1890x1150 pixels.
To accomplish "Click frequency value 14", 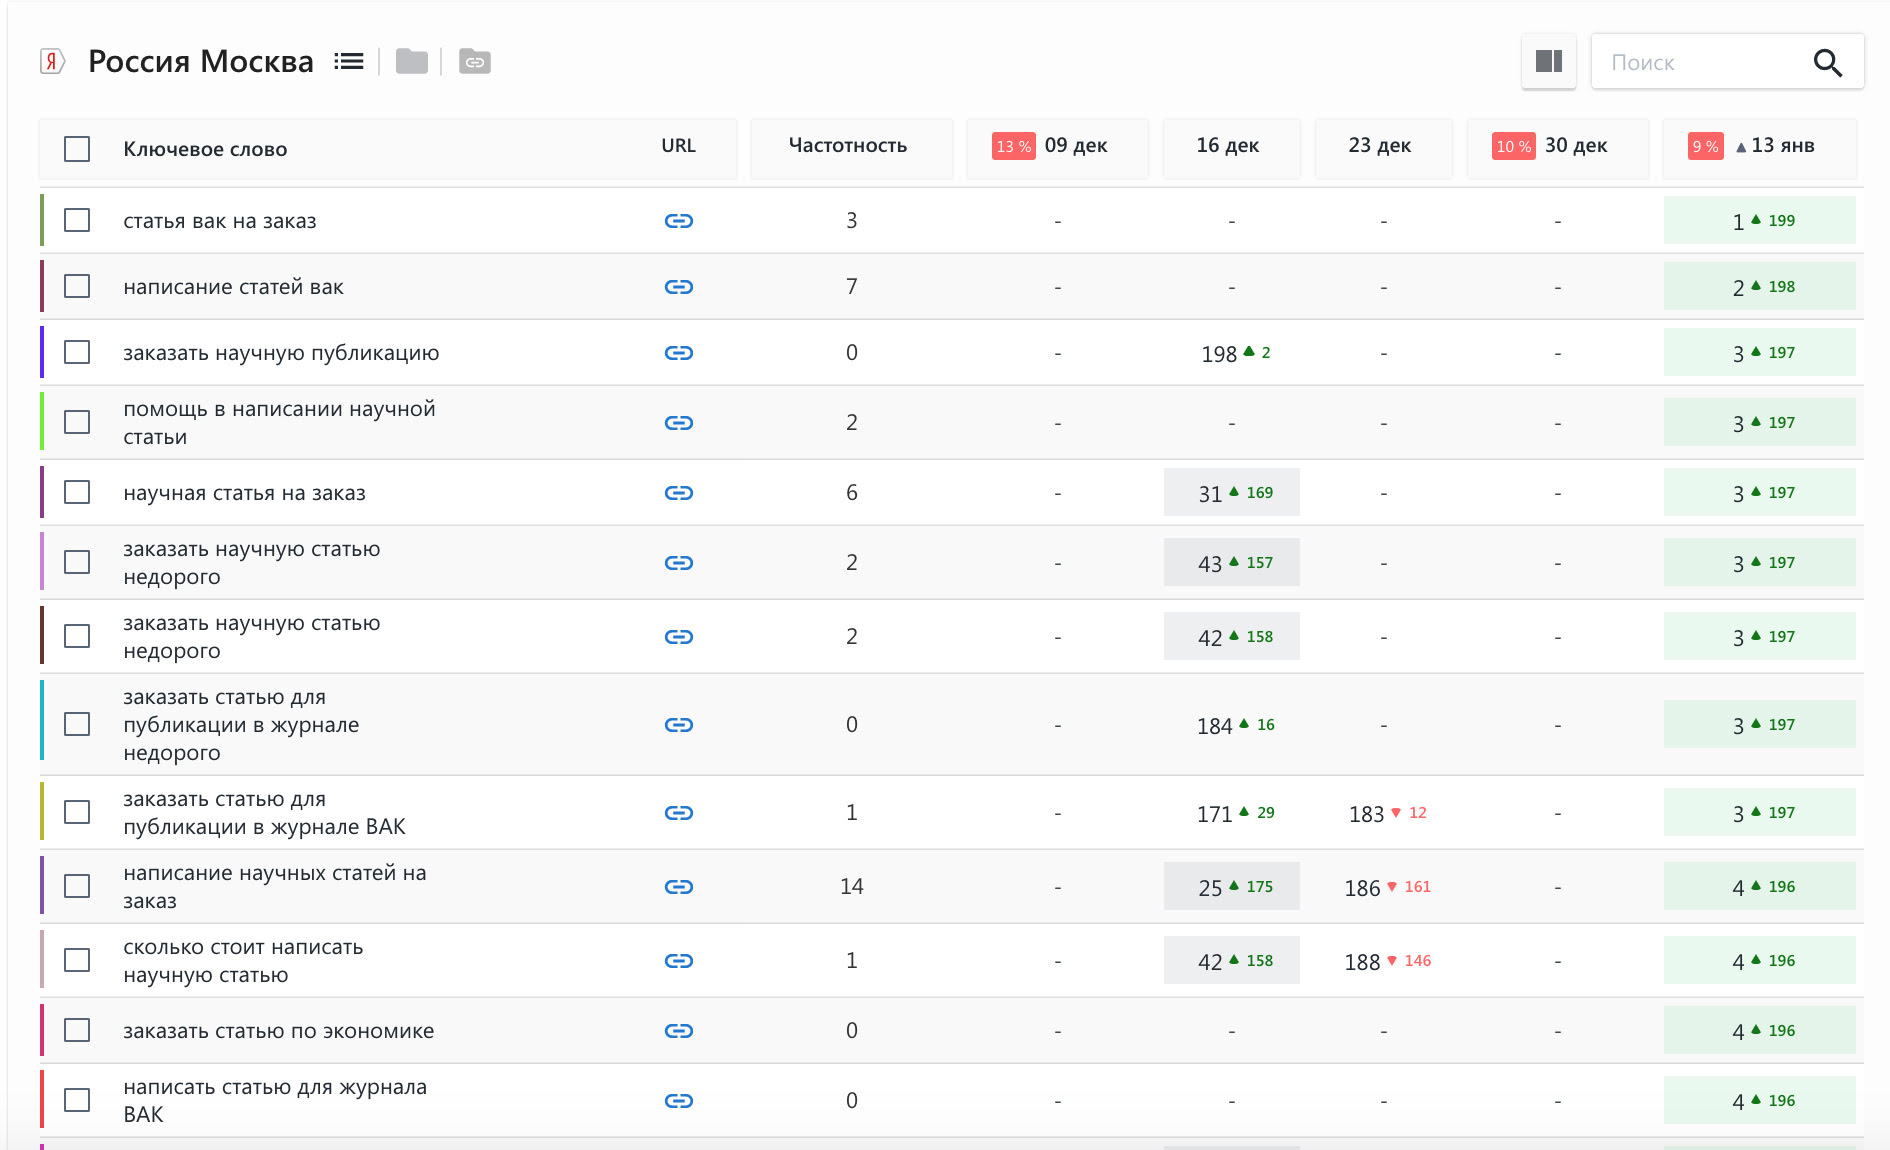I will click(x=851, y=886).
